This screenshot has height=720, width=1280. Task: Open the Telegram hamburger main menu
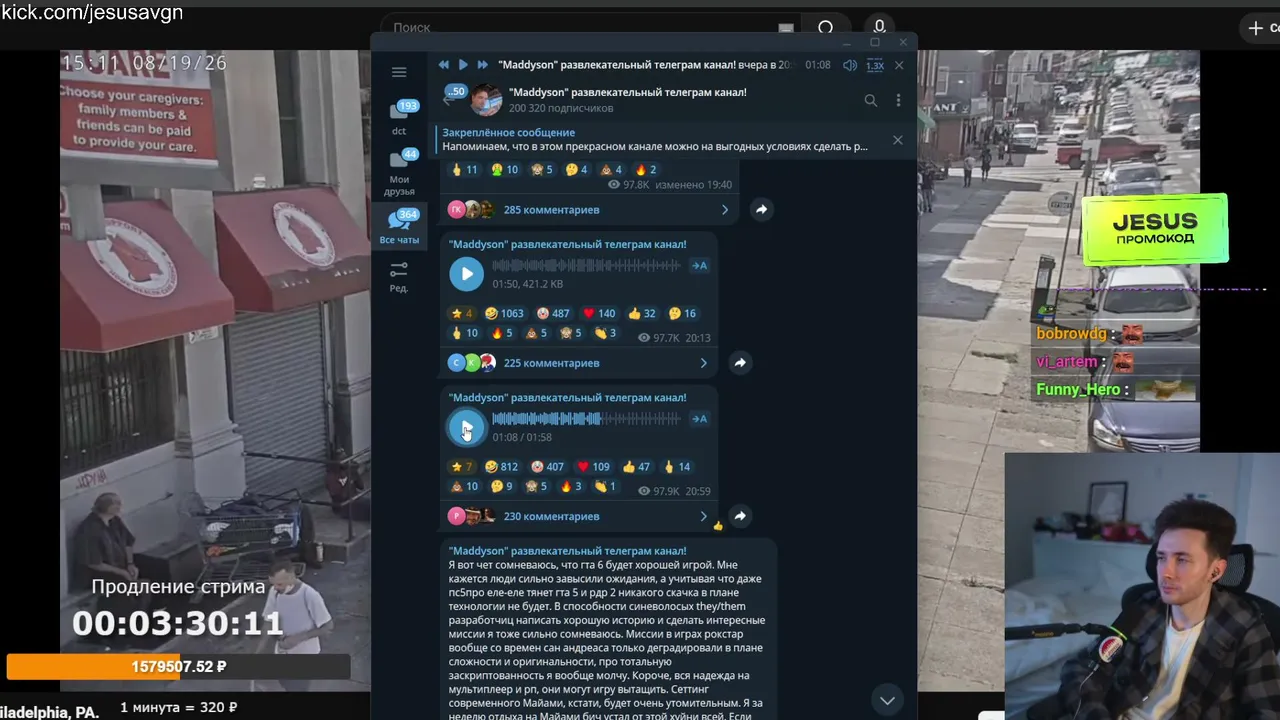tap(399, 72)
